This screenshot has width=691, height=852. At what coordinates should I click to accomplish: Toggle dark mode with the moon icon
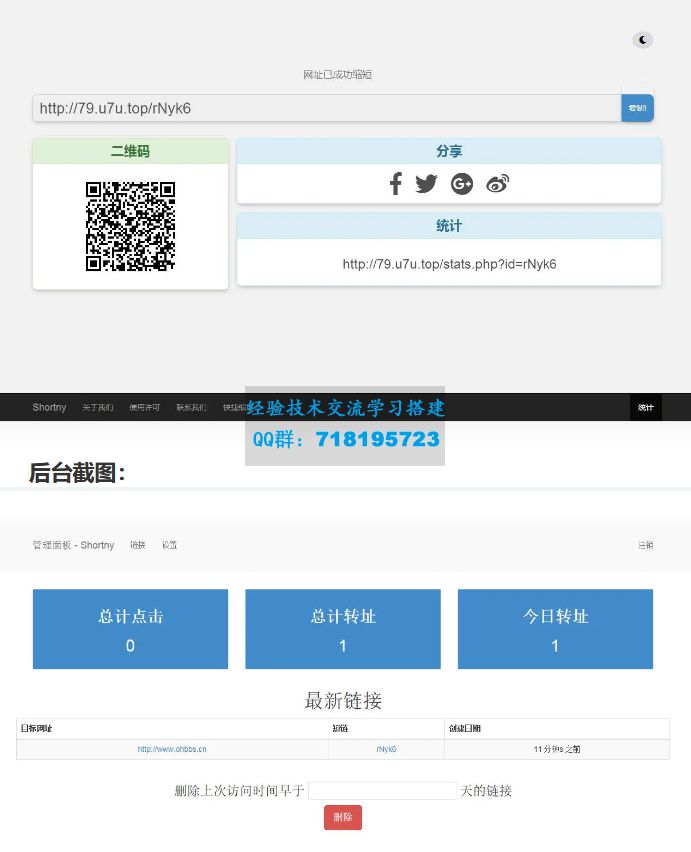coord(643,40)
